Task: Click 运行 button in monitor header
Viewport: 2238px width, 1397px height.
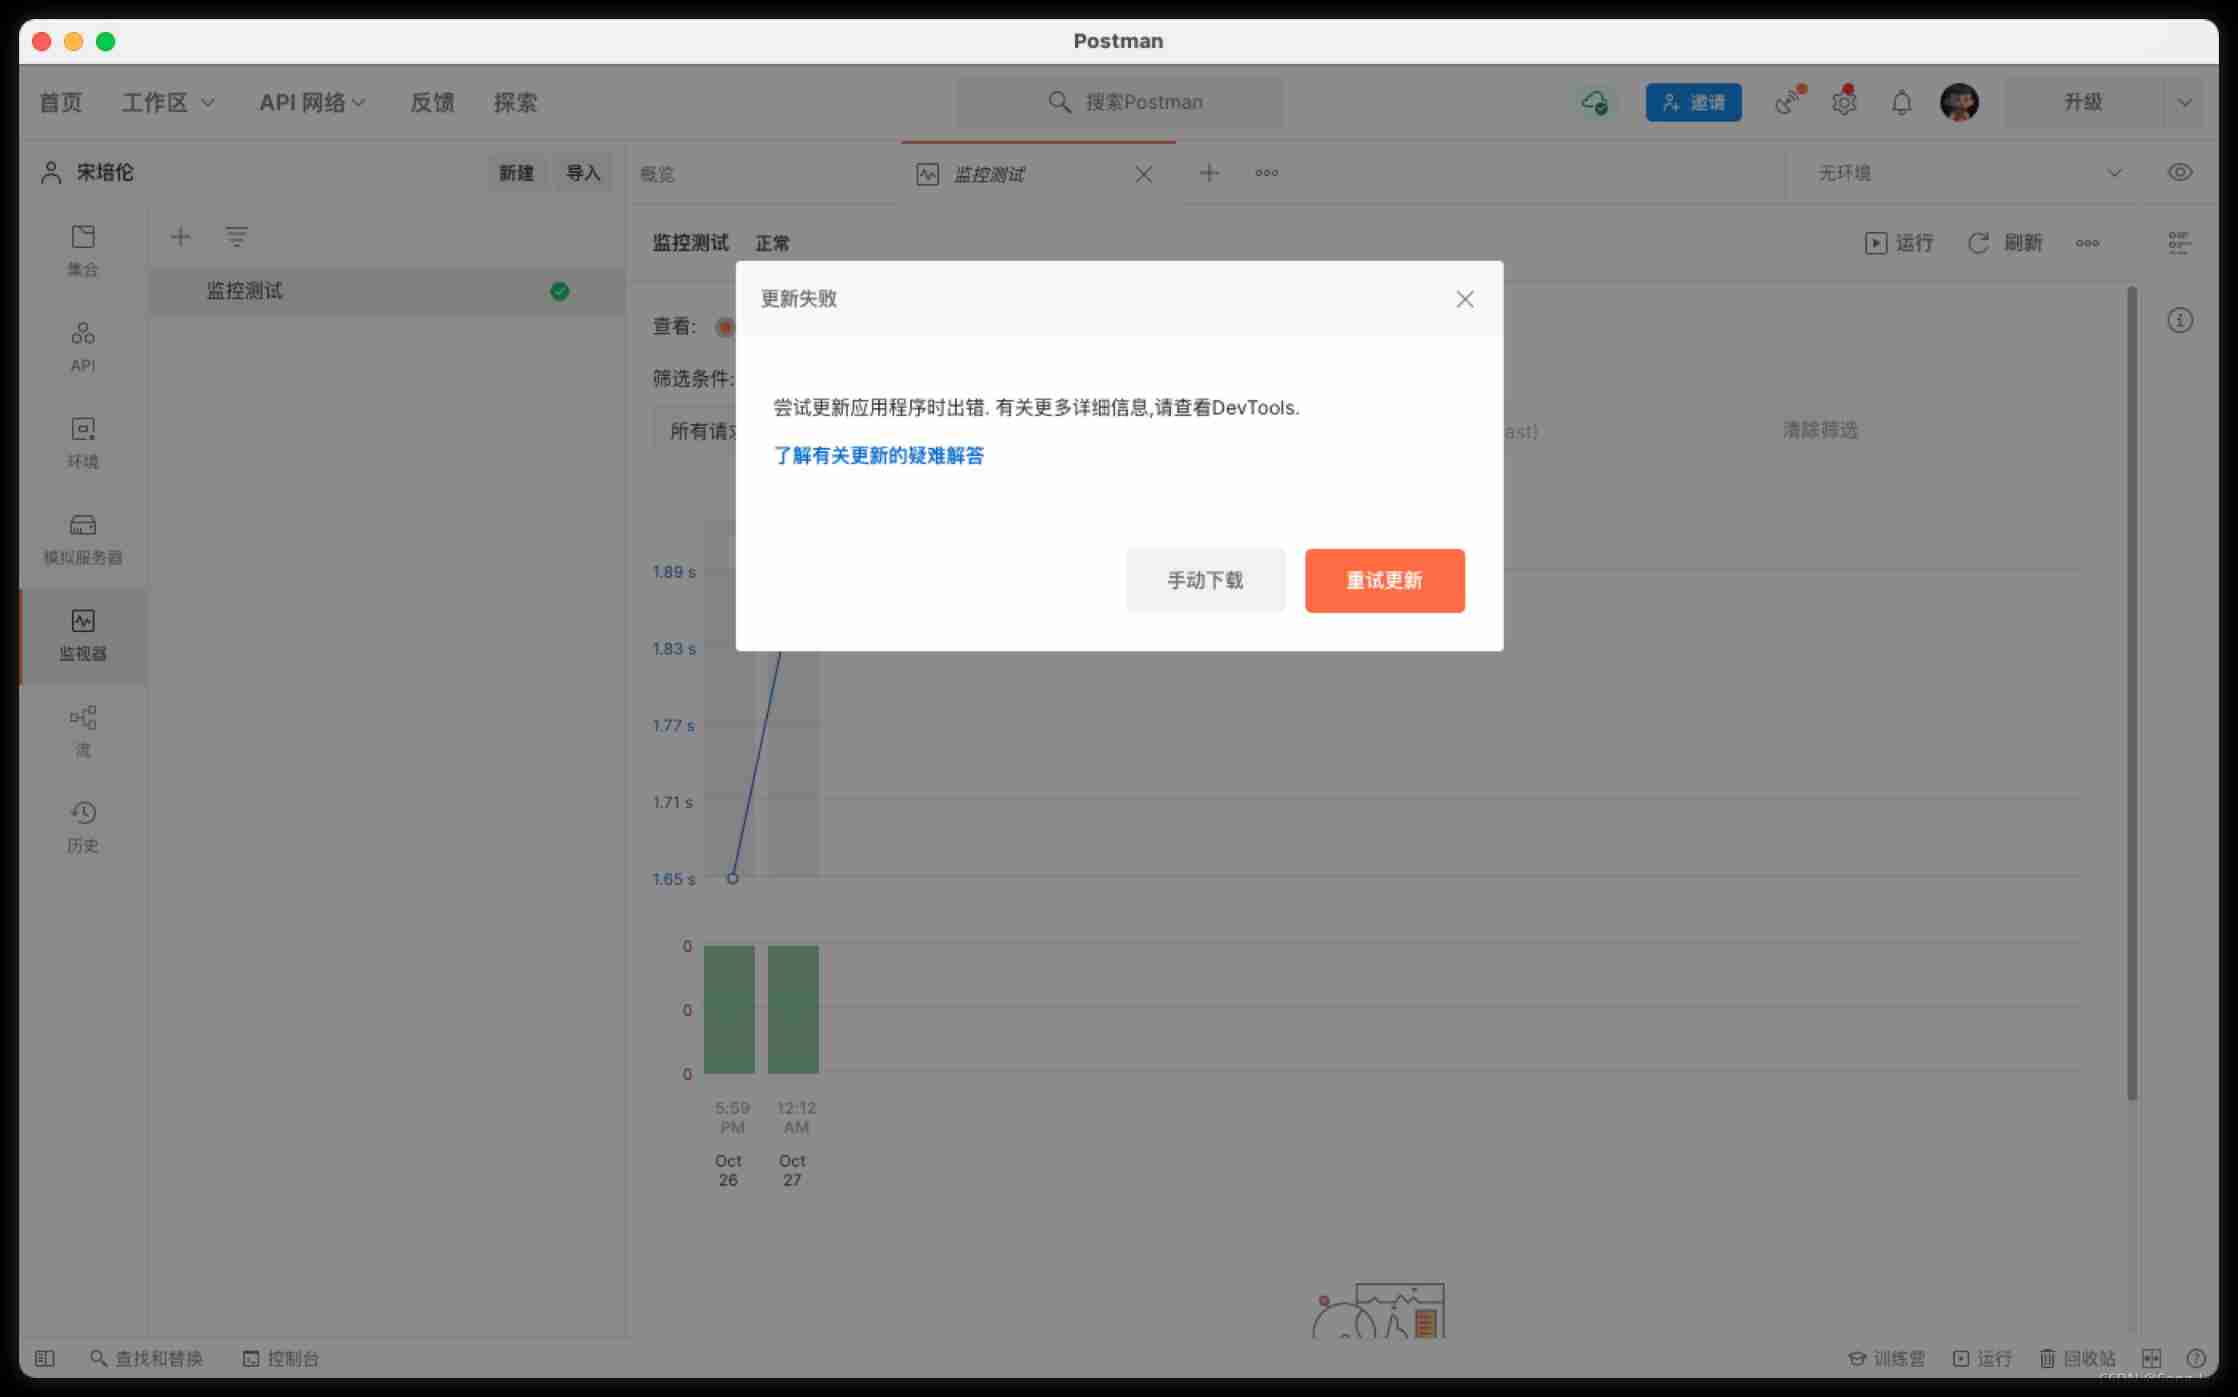Action: 1899,243
